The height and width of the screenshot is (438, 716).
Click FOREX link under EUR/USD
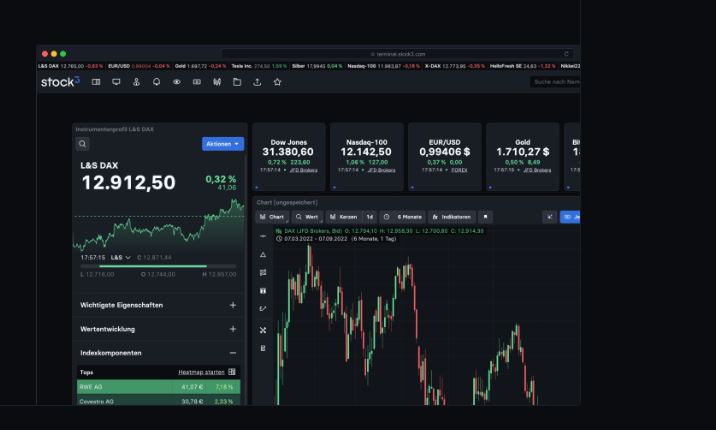[x=459, y=170]
